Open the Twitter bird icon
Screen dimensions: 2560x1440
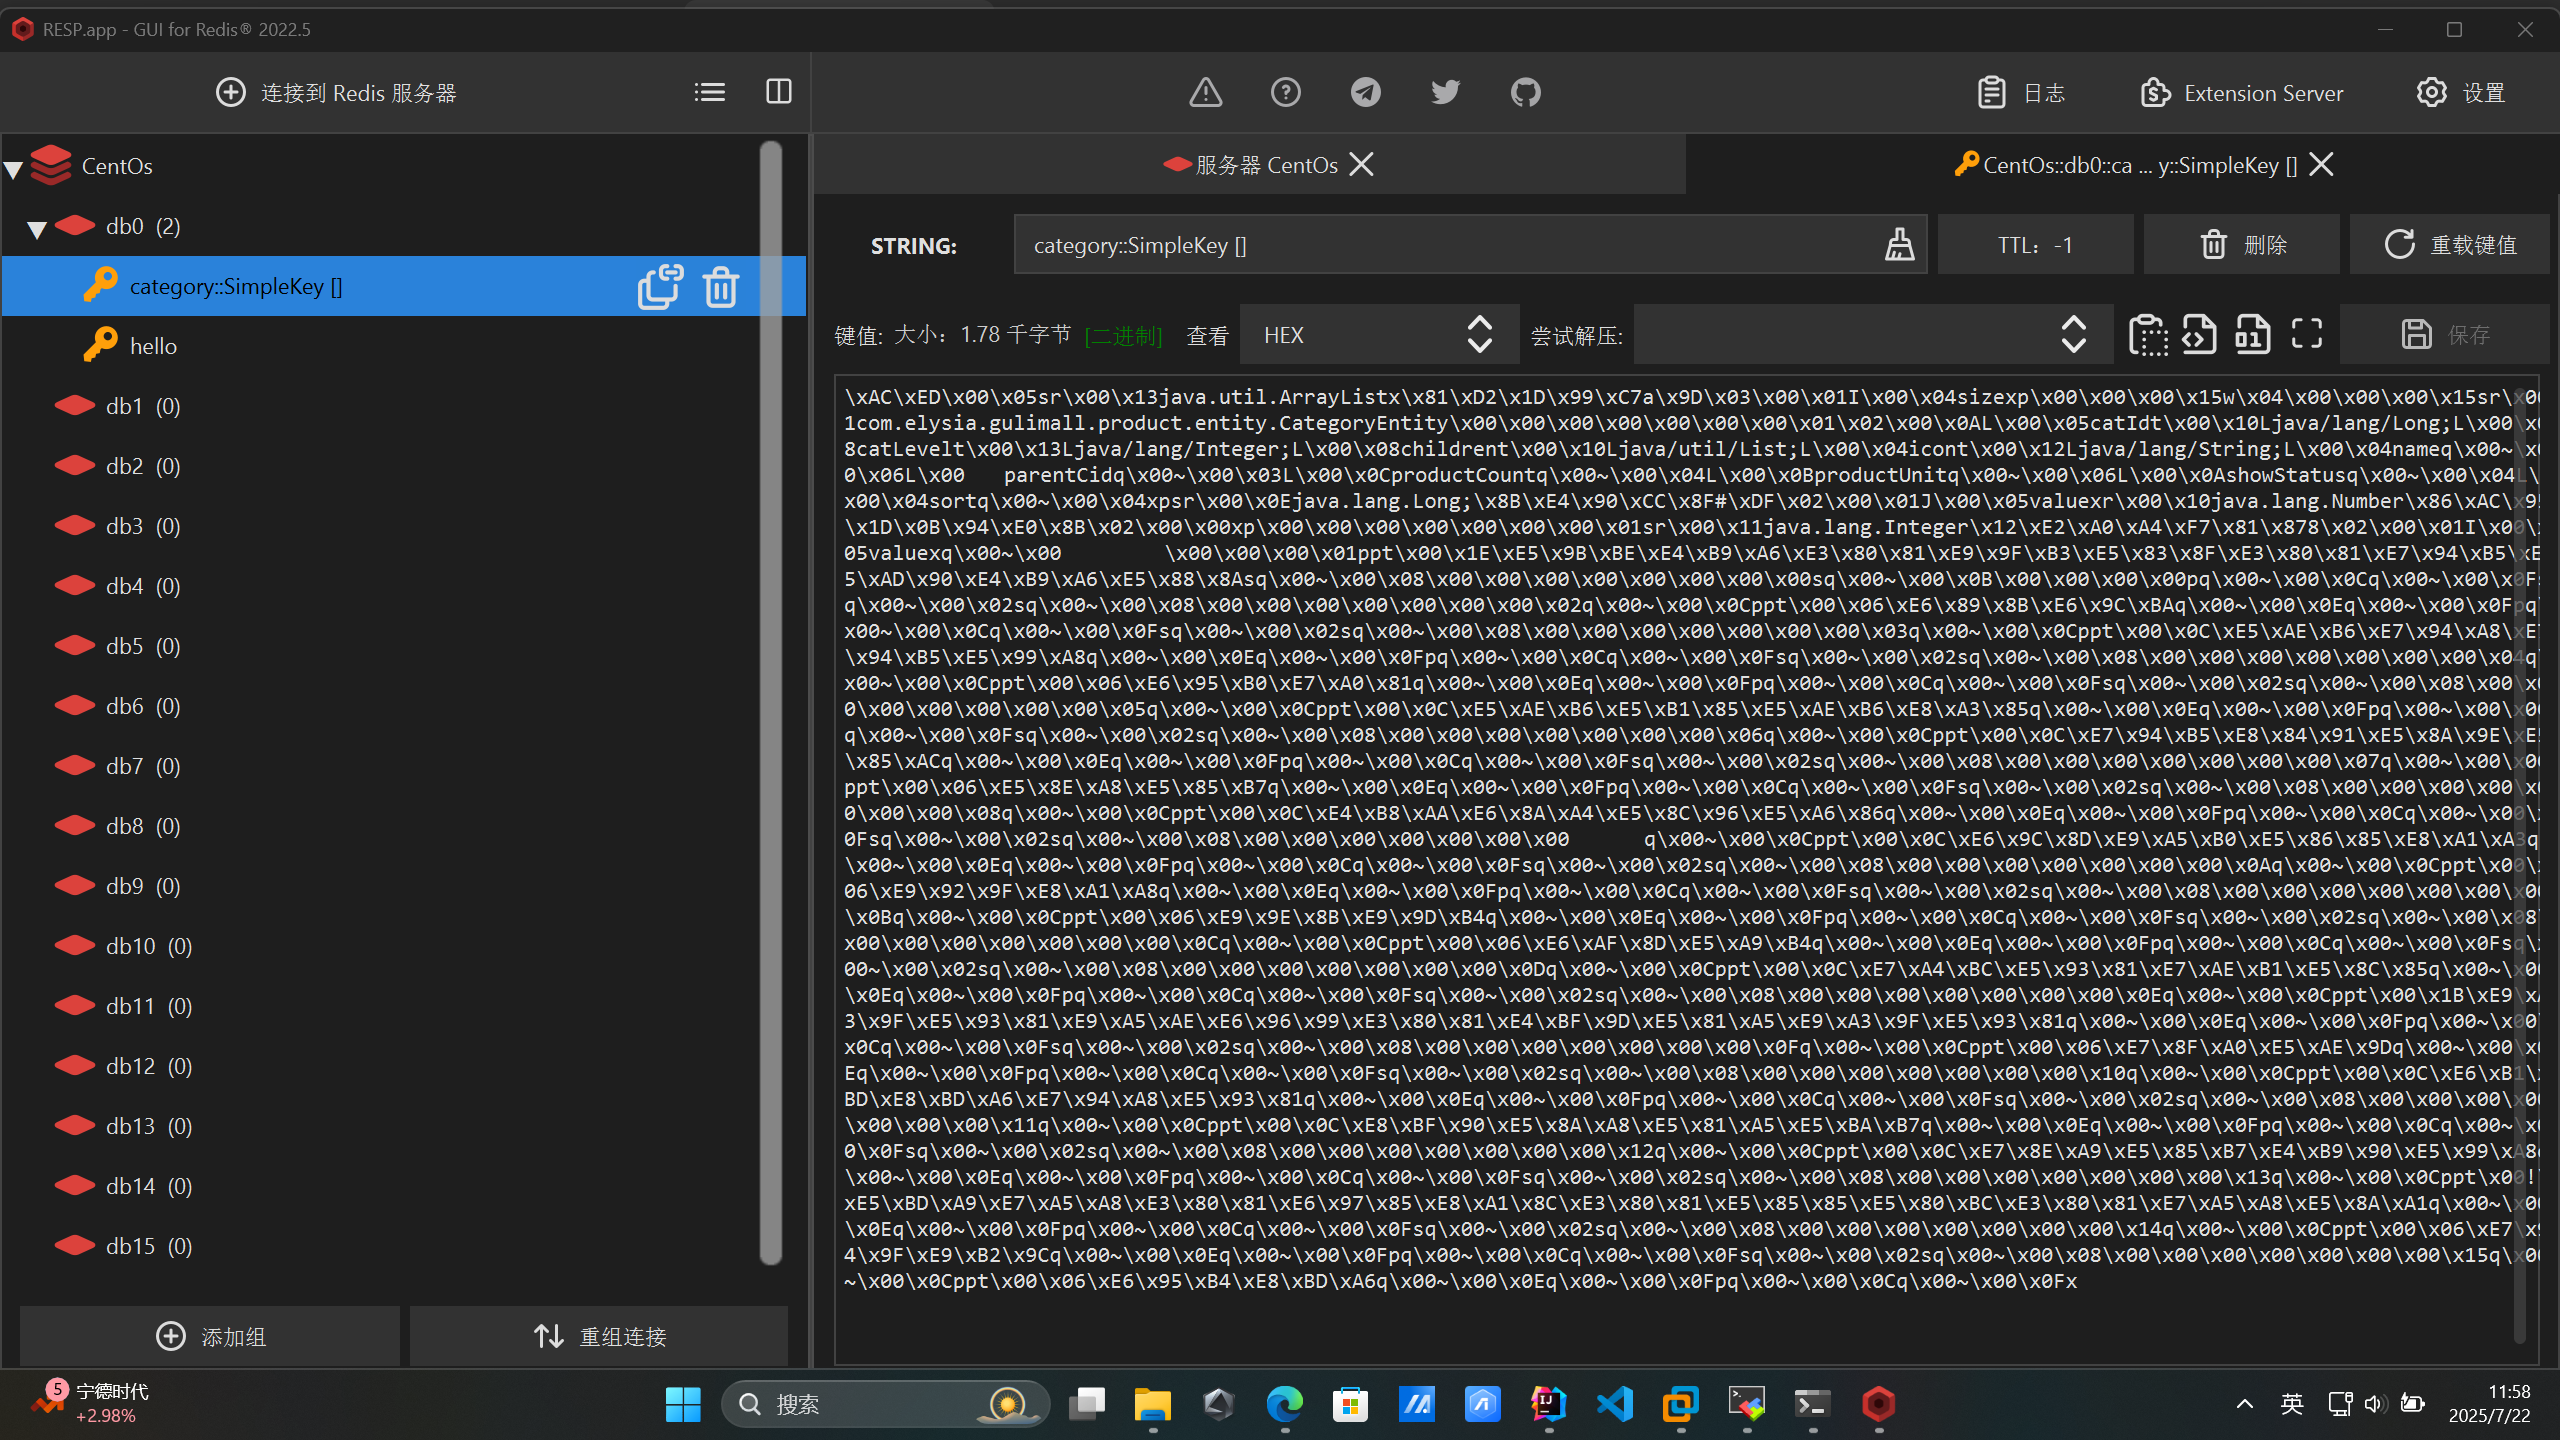pyautogui.click(x=1446, y=93)
